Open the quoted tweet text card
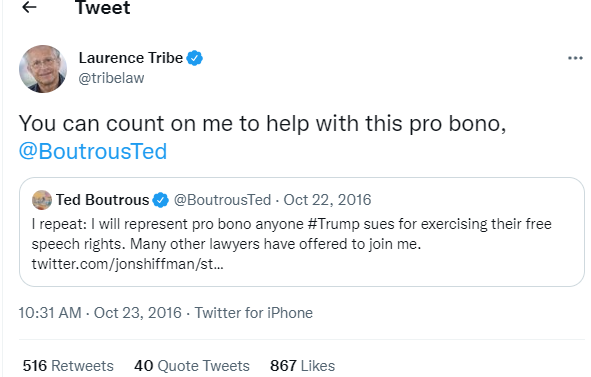Screen dimensions: 591x377 point(302,232)
